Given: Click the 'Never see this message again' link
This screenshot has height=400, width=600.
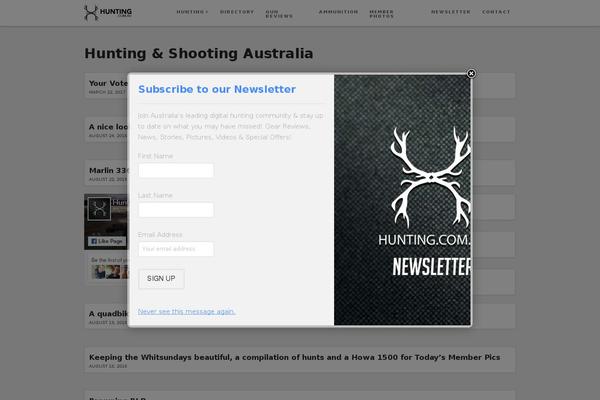Looking at the screenshot, I should click(x=186, y=312).
